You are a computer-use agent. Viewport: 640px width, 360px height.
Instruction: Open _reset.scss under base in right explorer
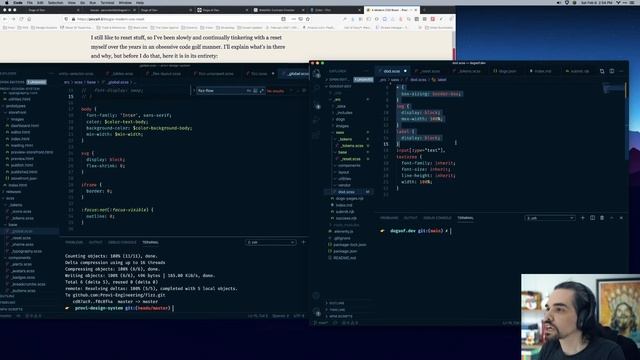(350, 159)
